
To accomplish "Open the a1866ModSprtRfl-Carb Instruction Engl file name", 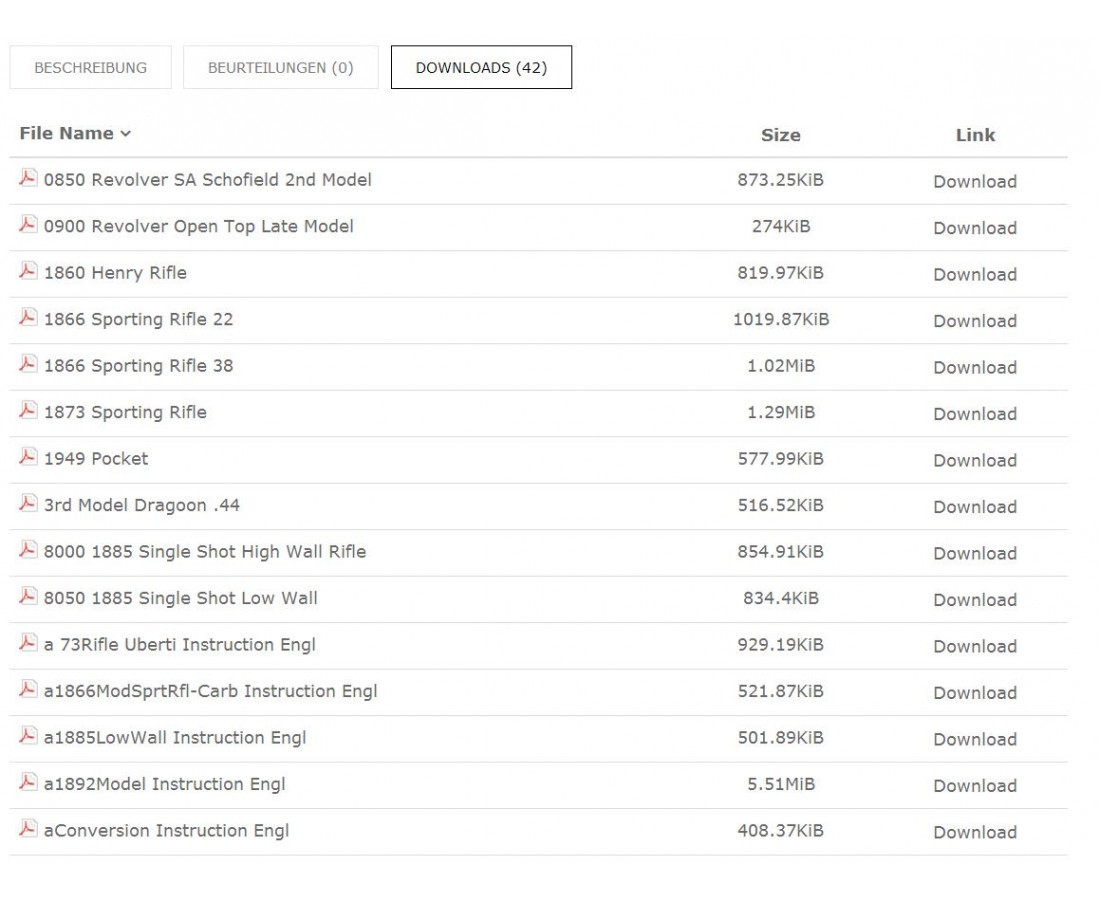I will coord(210,691).
